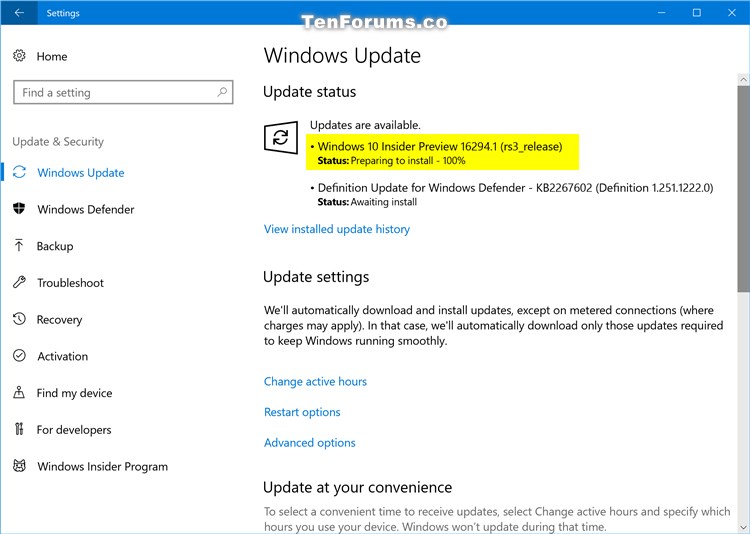Viewport: 750px width, 534px height.
Task: Click the scrollbar down arrow
Action: point(743,526)
